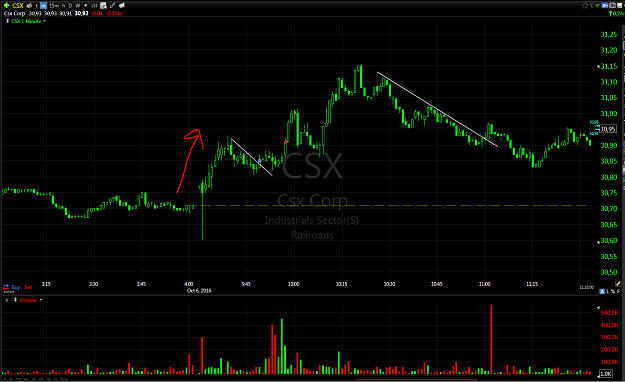This screenshot has height=382, width=625.
Task: Click the green plus add-symbol icon
Action: [6, 5]
